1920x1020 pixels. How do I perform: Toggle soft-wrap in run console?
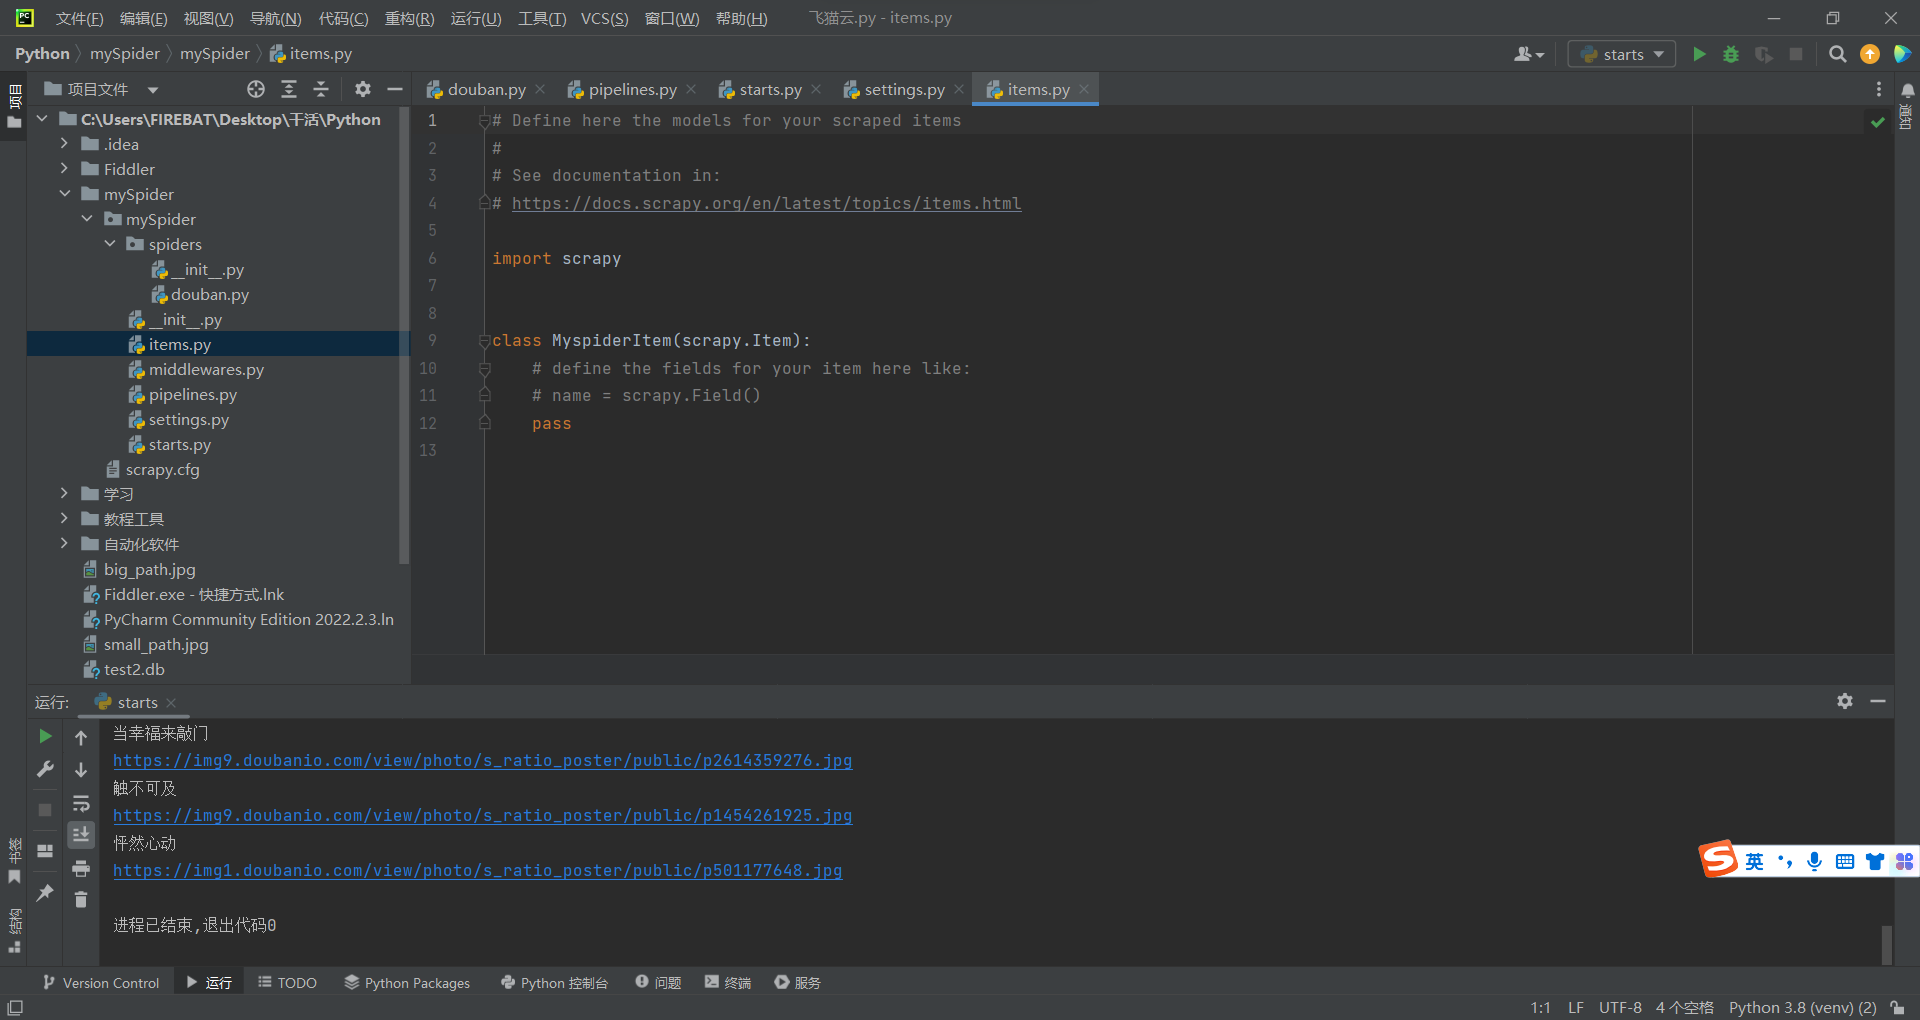click(x=81, y=803)
